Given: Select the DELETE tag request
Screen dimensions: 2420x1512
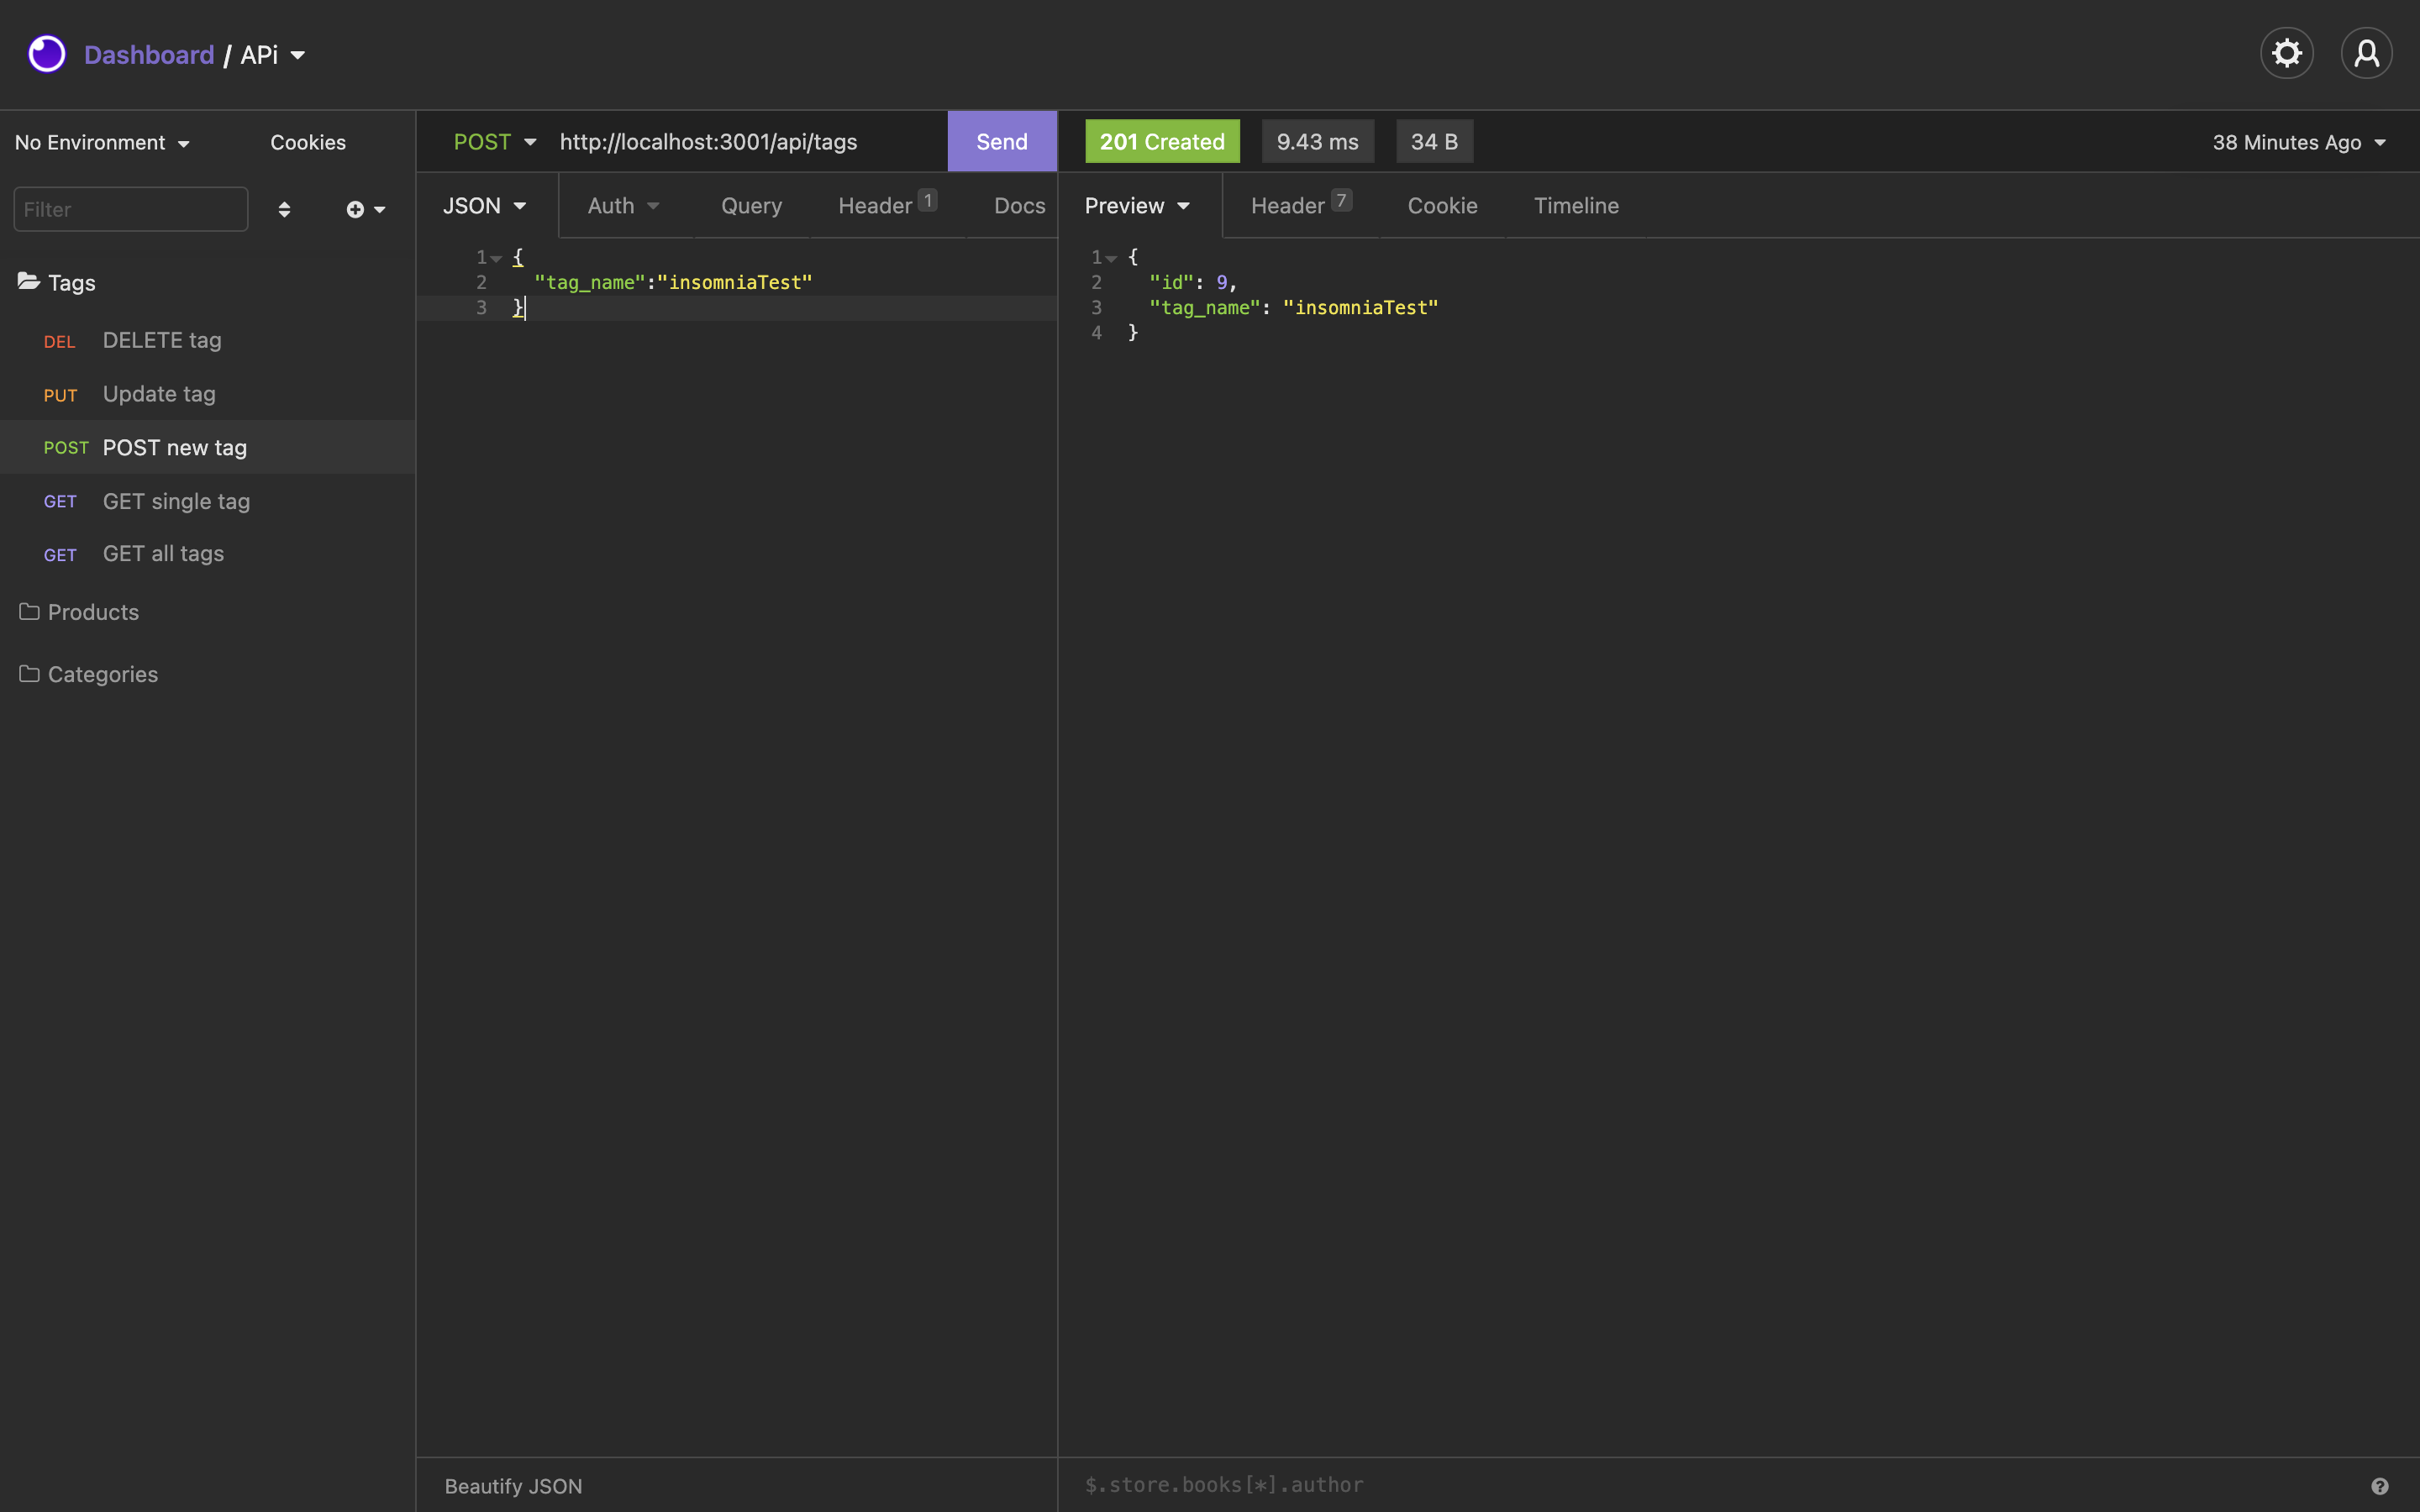Looking at the screenshot, I should click(x=208, y=340).
